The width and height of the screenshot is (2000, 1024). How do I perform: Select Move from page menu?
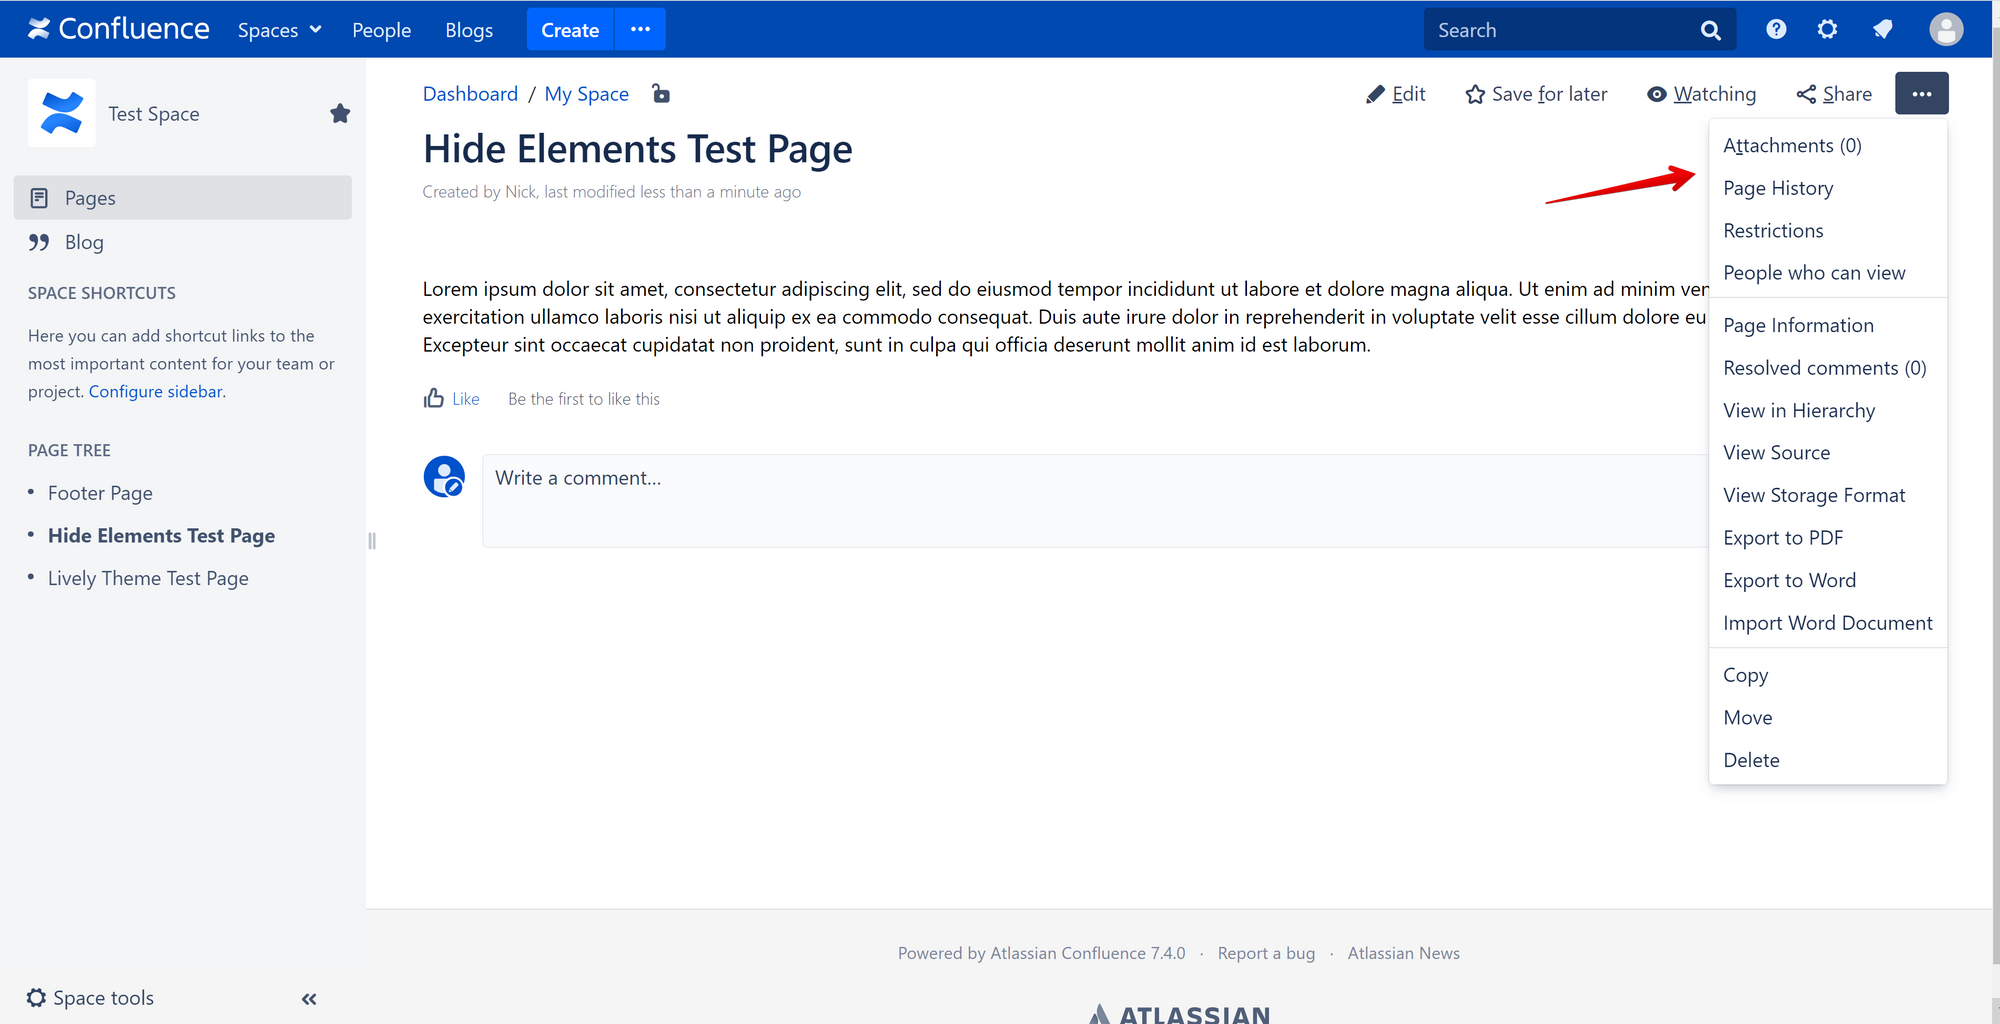click(1827, 718)
